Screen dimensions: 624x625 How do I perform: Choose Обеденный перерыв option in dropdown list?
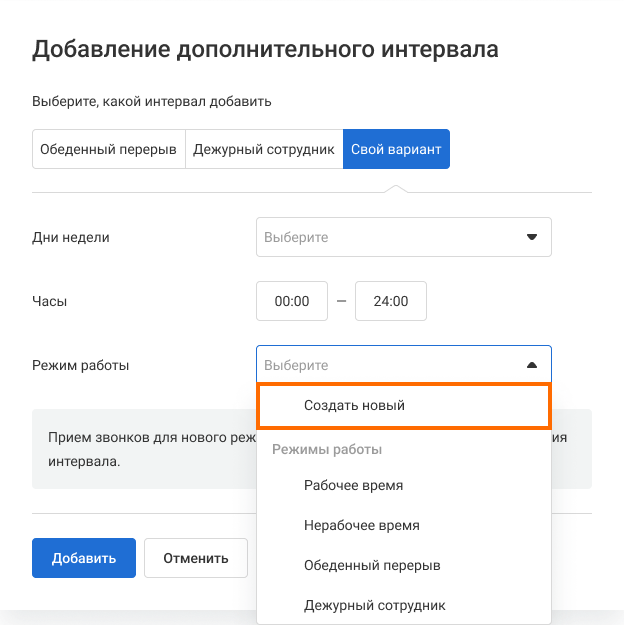[372, 565]
